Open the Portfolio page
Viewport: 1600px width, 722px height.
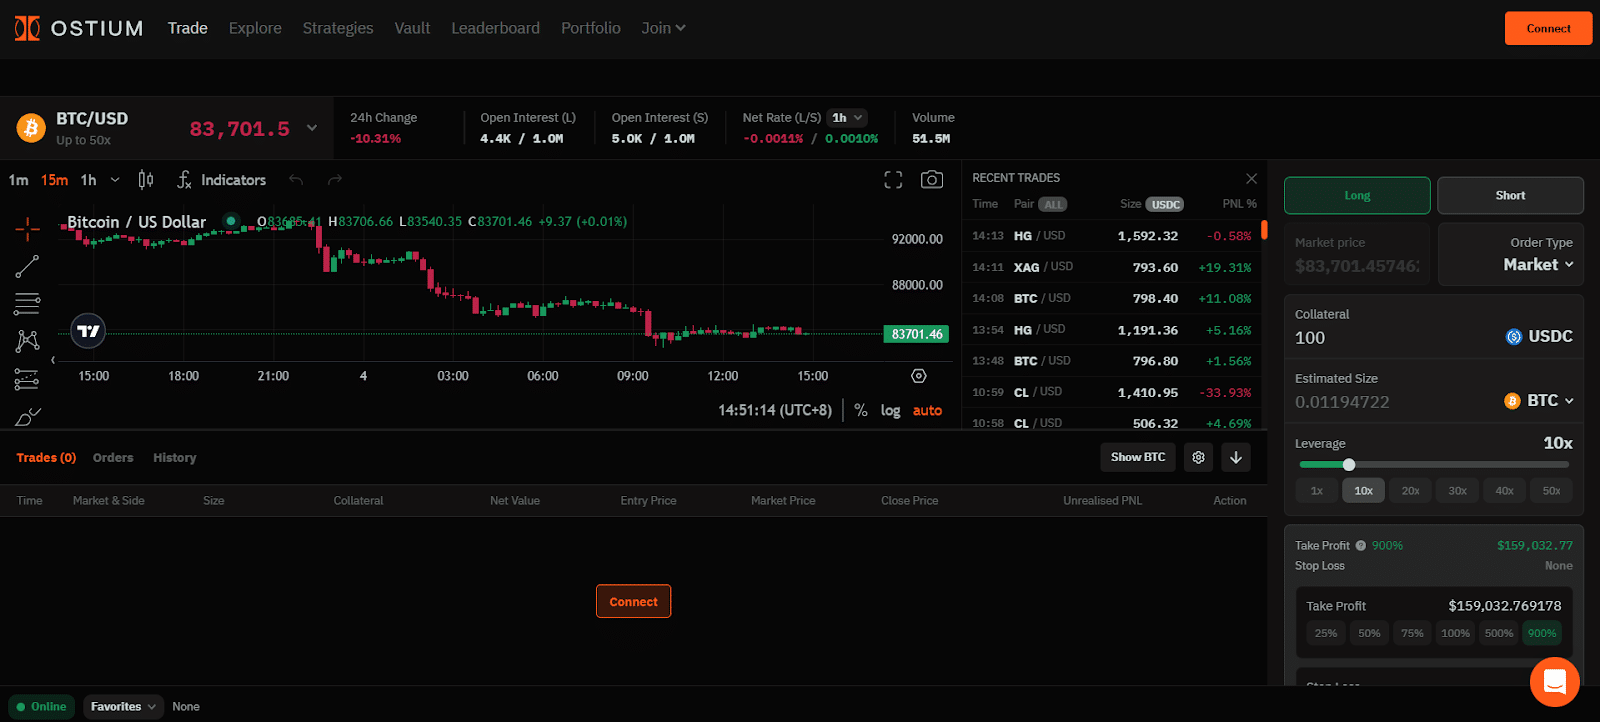click(x=591, y=28)
